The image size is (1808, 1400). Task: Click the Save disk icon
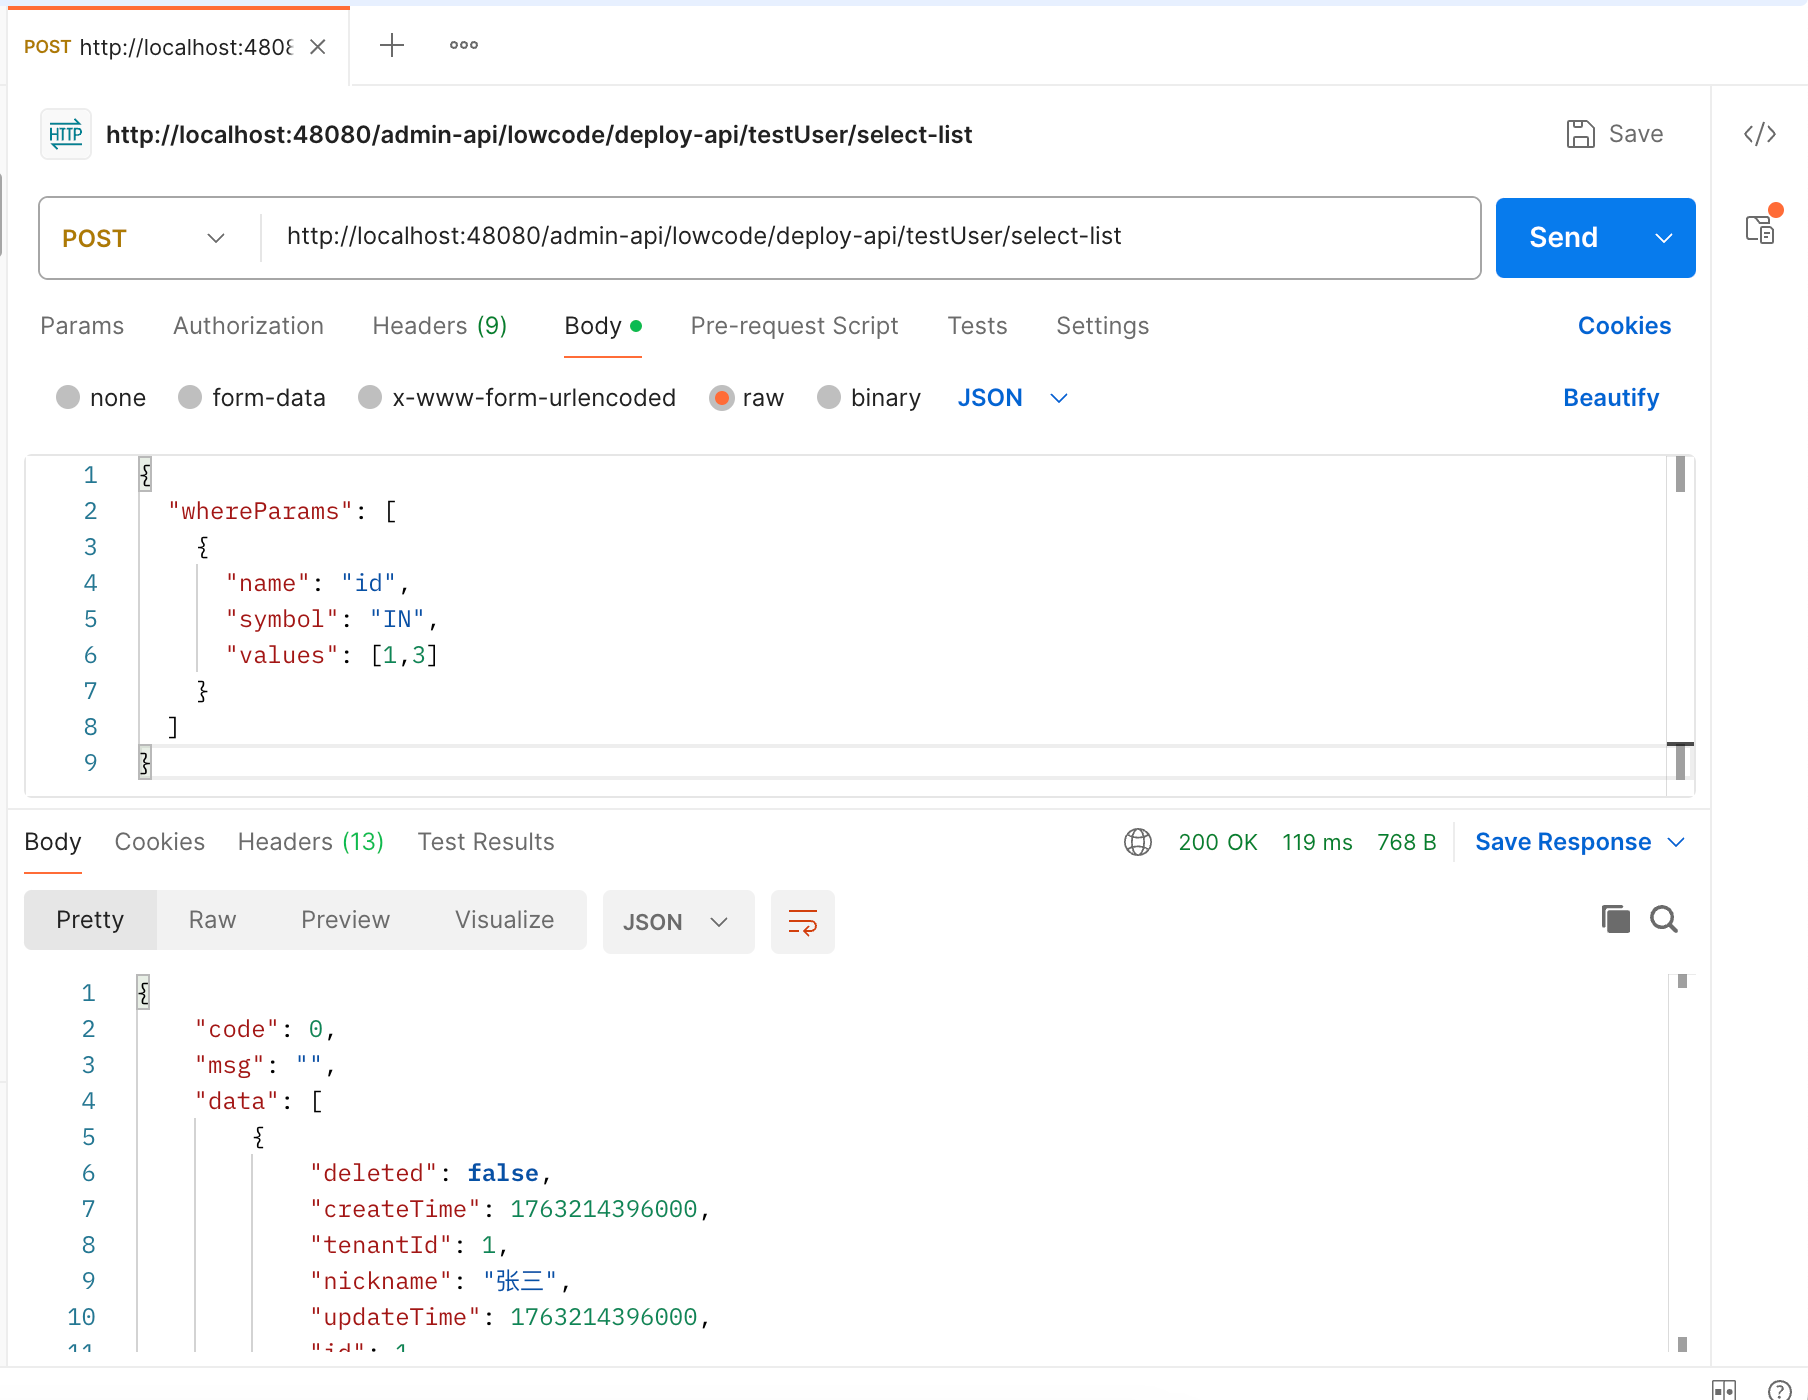click(x=1580, y=134)
